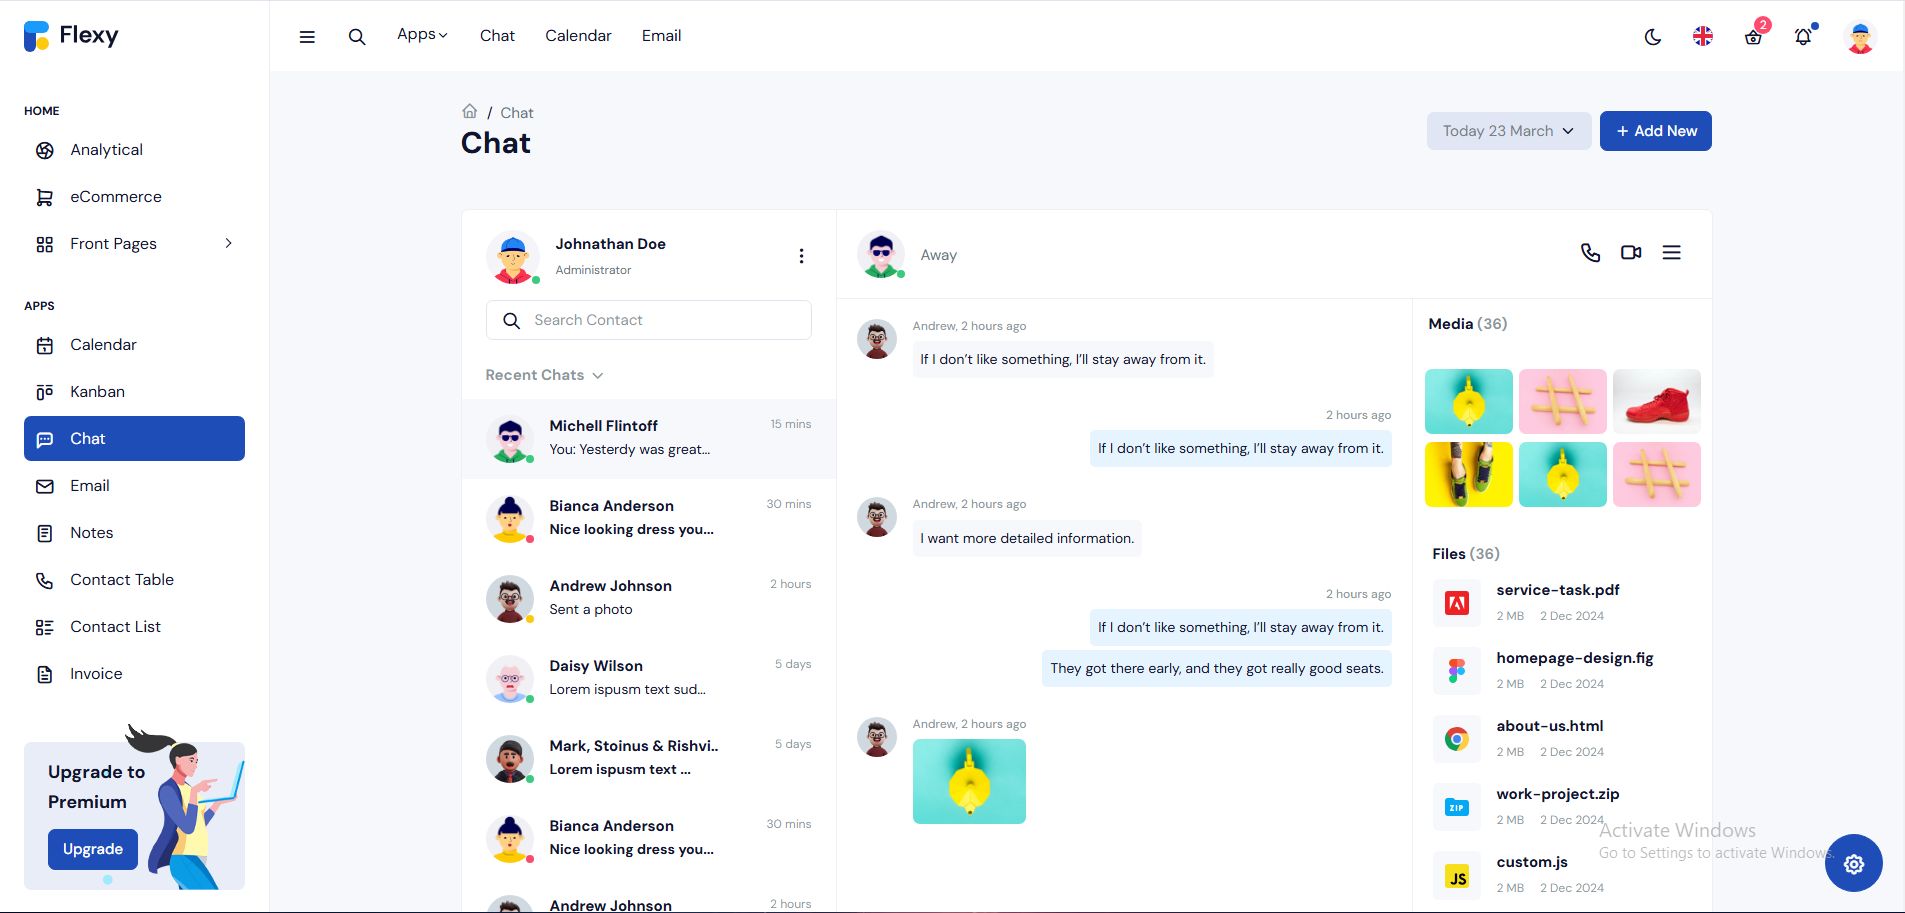The height and width of the screenshot is (913, 1905).
Task: Open the language selector UK flag
Action: coord(1703,36)
